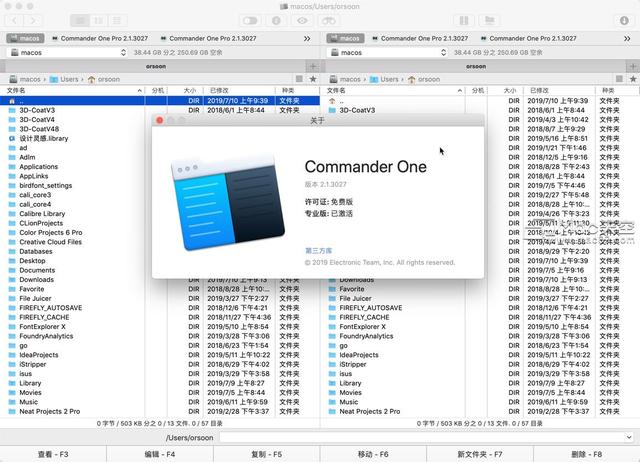
Task: Open right panel favorites star icon
Action: pos(633,79)
